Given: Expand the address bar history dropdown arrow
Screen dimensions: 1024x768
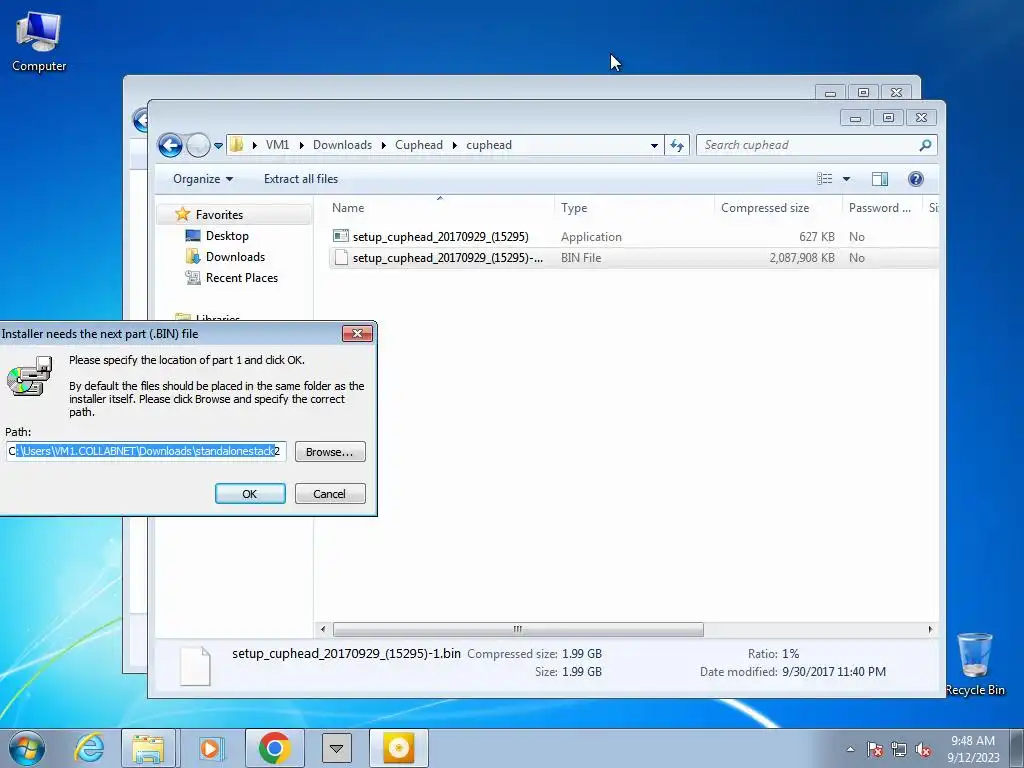Looking at the screenshot, I should 654,146.
